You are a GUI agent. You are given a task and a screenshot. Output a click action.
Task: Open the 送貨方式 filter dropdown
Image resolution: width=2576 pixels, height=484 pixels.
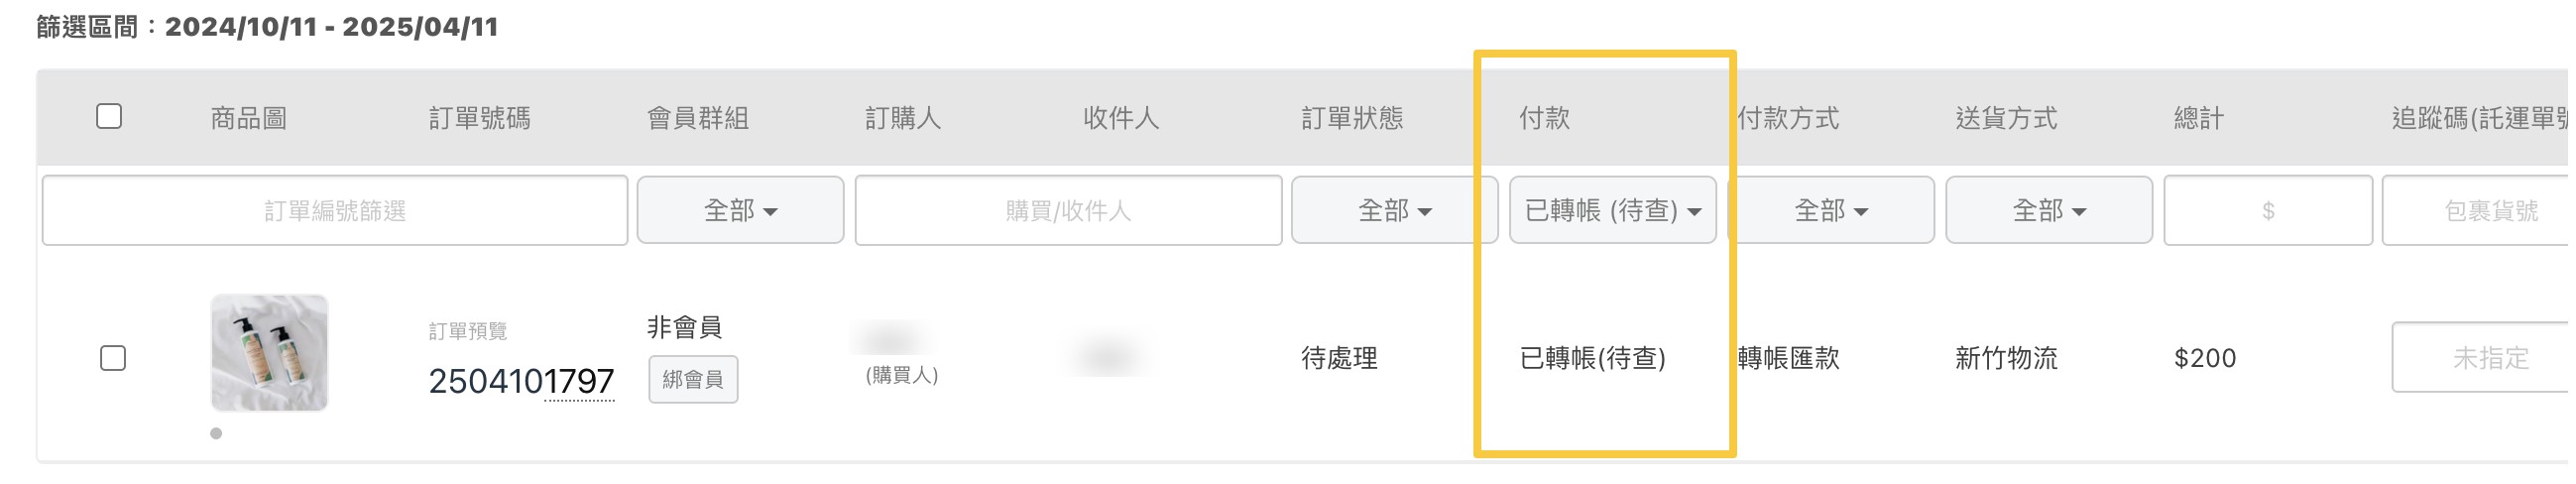tap(2049, 210)
